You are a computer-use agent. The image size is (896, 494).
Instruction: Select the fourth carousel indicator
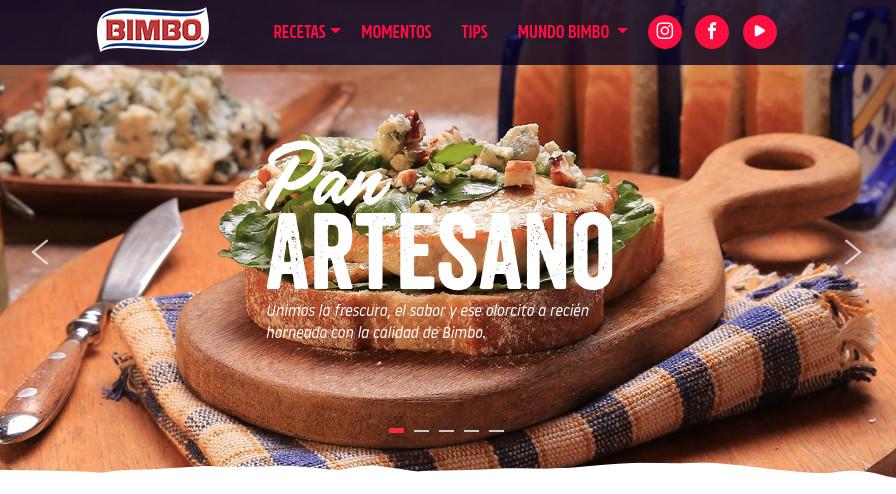(471, 431)
